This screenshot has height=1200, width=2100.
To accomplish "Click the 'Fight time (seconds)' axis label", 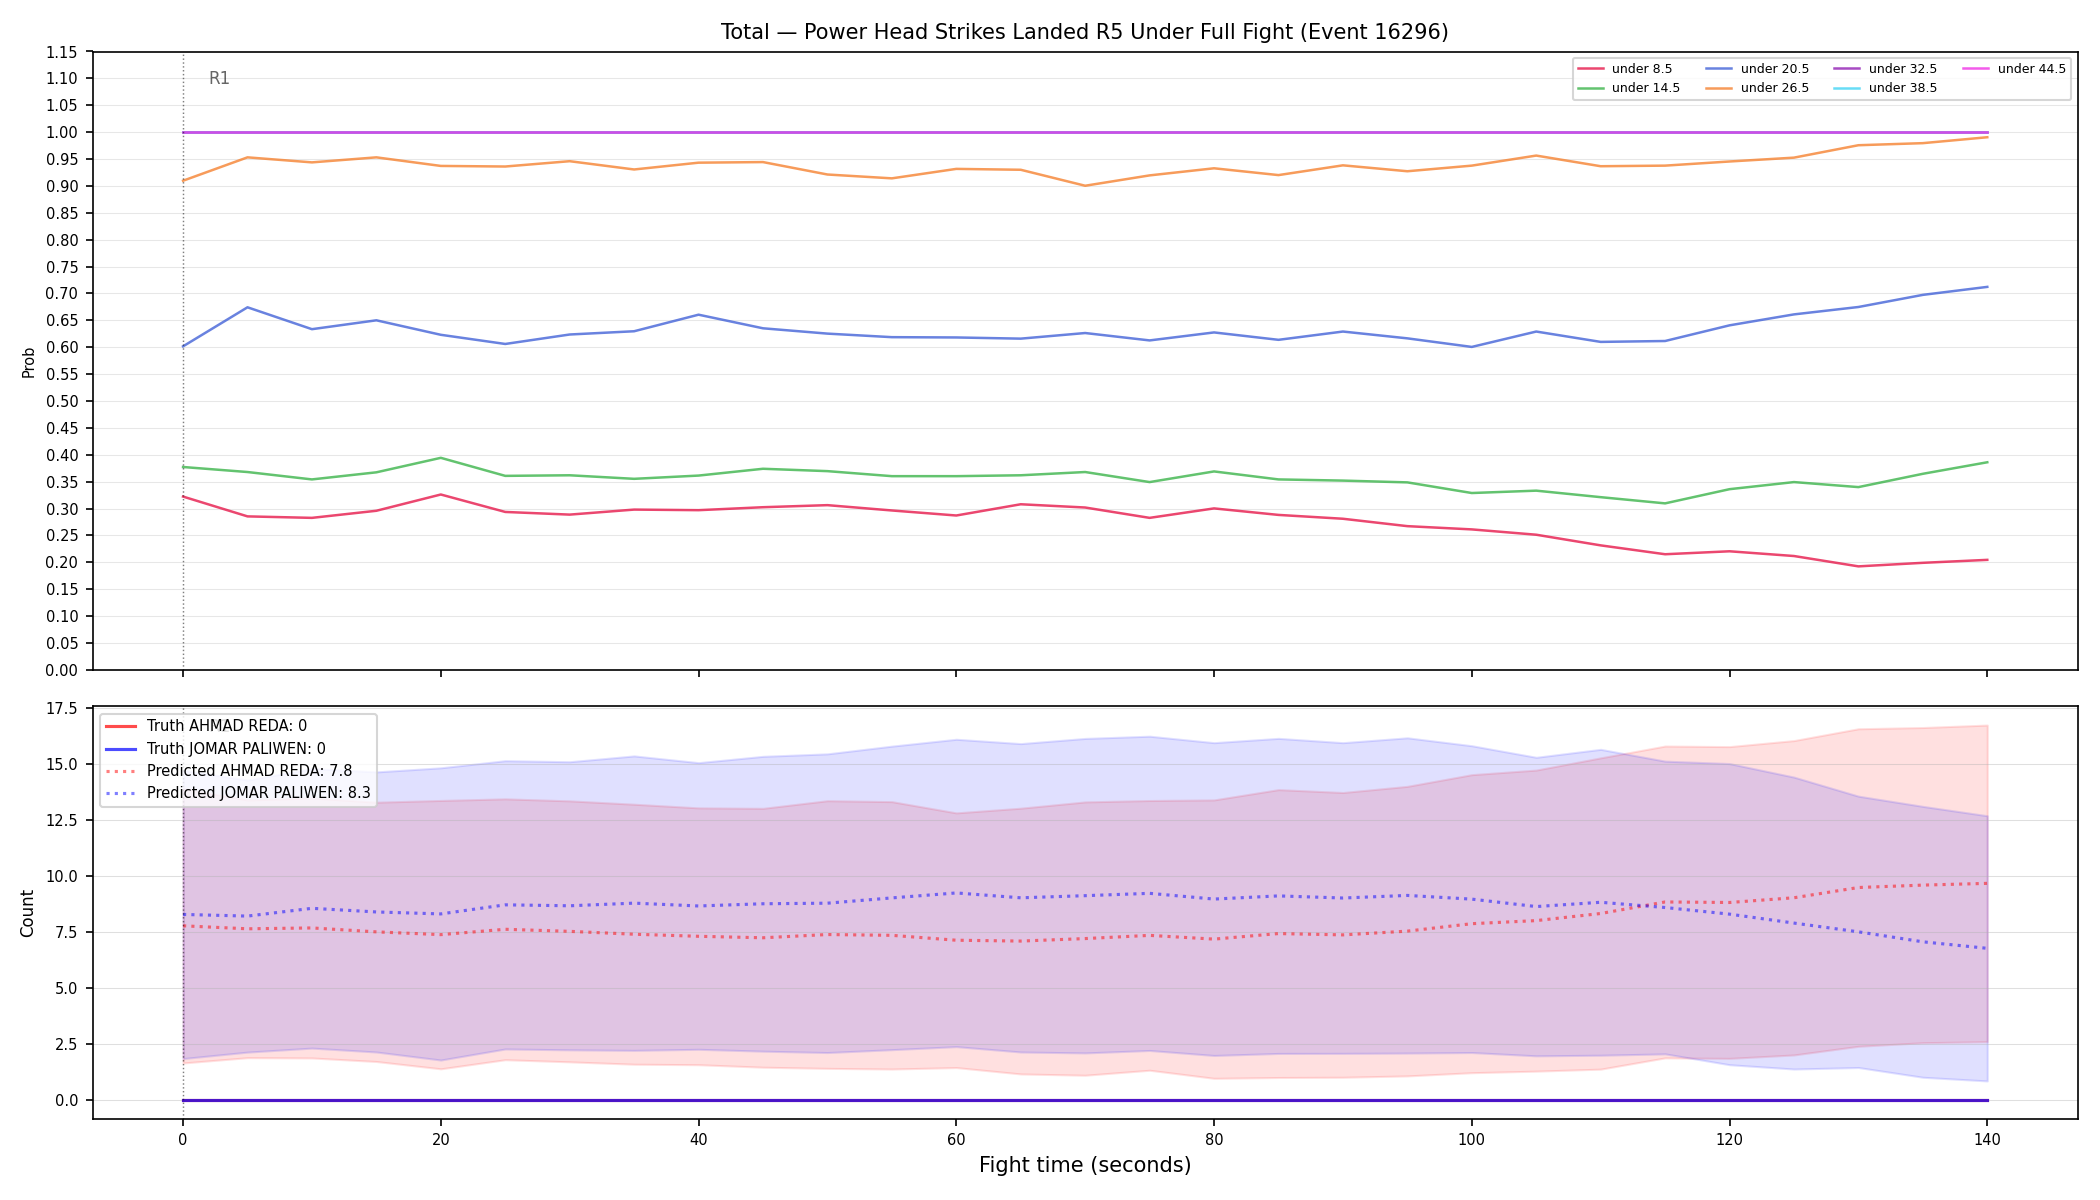I will 1085,1165.
